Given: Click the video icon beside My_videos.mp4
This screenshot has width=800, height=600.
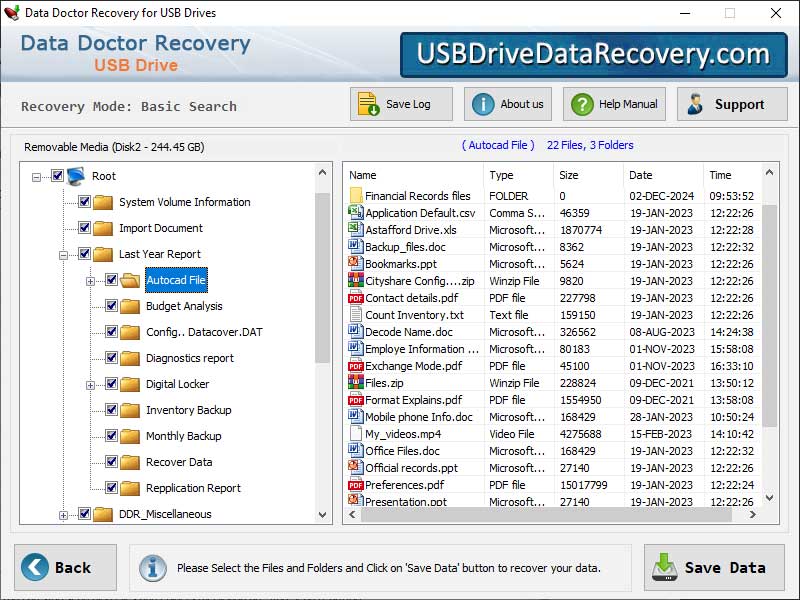Looking at the screenshot, I should 354,433.
